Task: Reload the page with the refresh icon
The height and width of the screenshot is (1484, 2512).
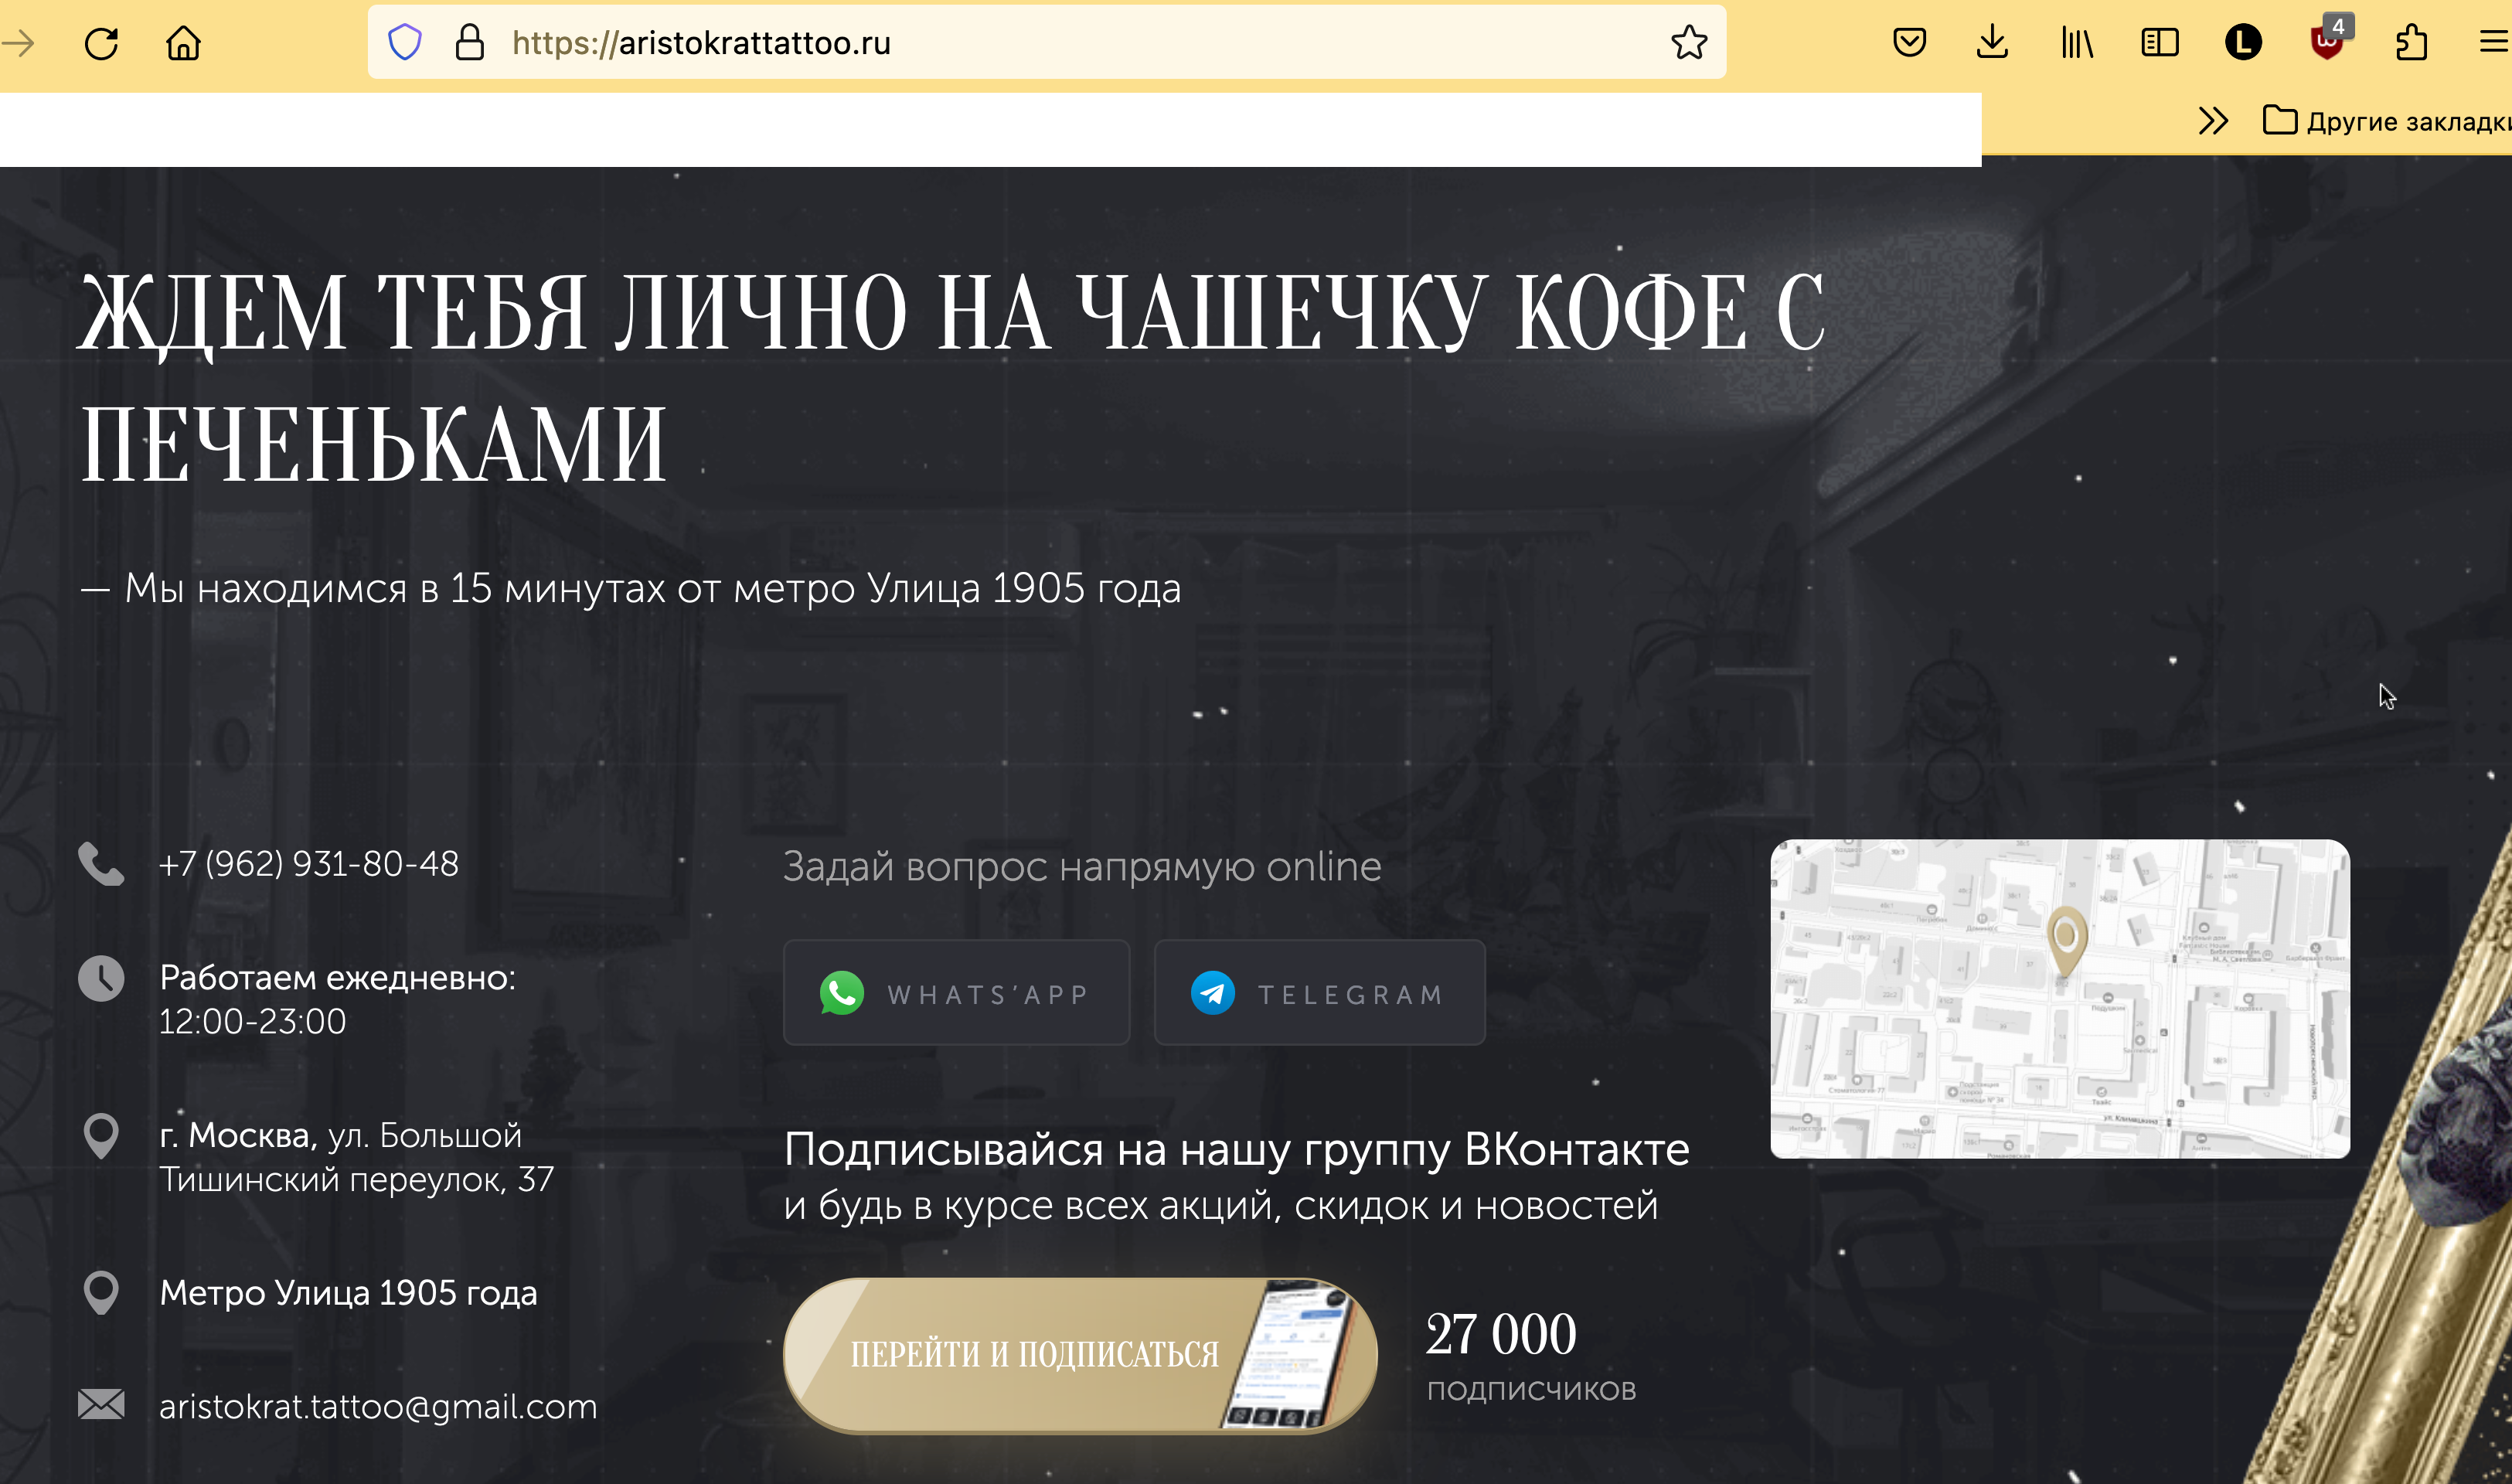Action: 101,43
